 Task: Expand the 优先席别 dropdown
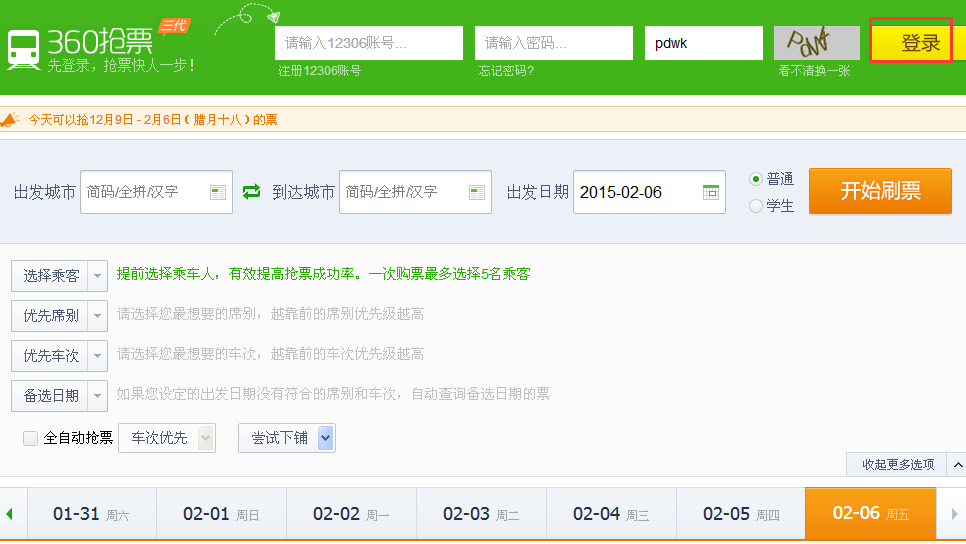click(59, 316)
